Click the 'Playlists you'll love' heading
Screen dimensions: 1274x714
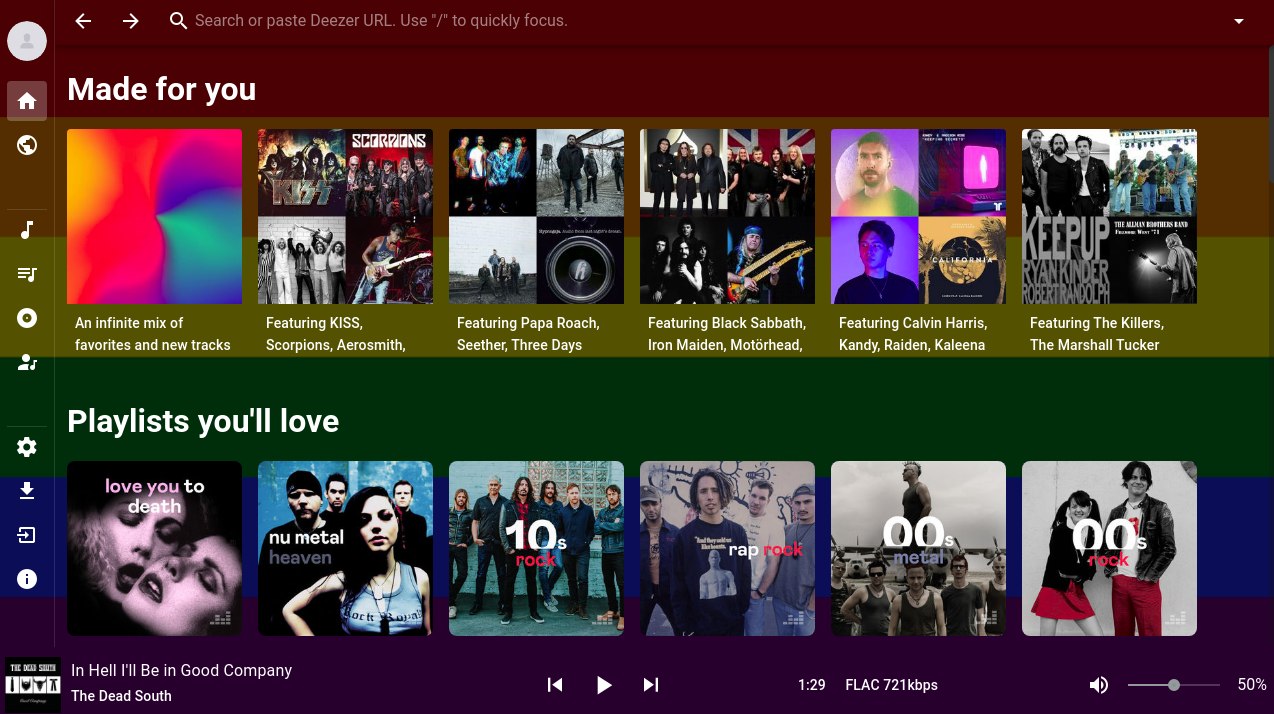(203, 421)
